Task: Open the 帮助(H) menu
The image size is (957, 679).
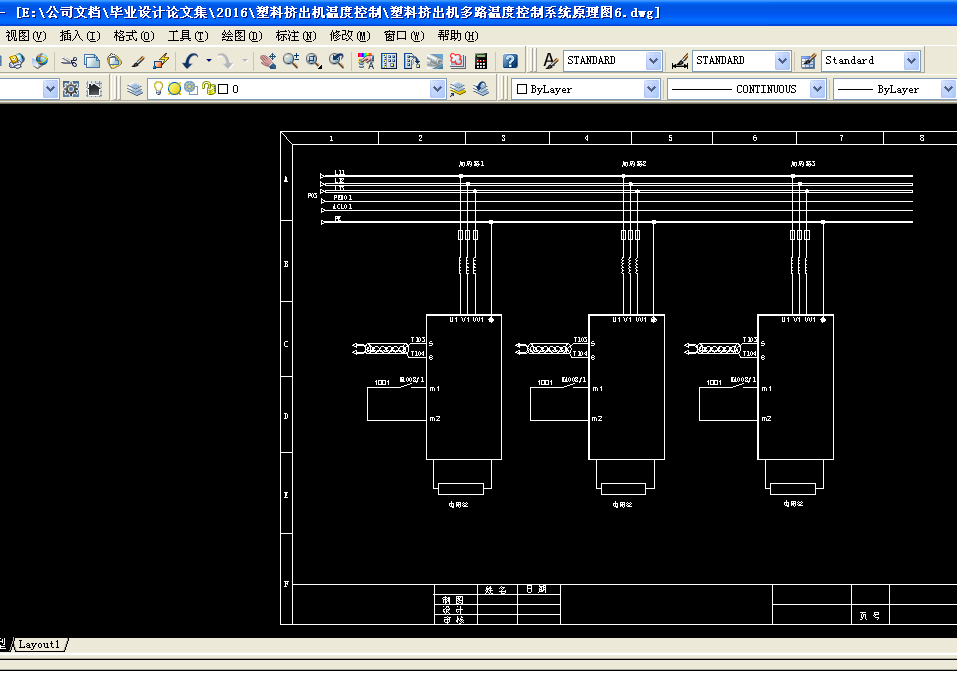Action: coord(458,36)
